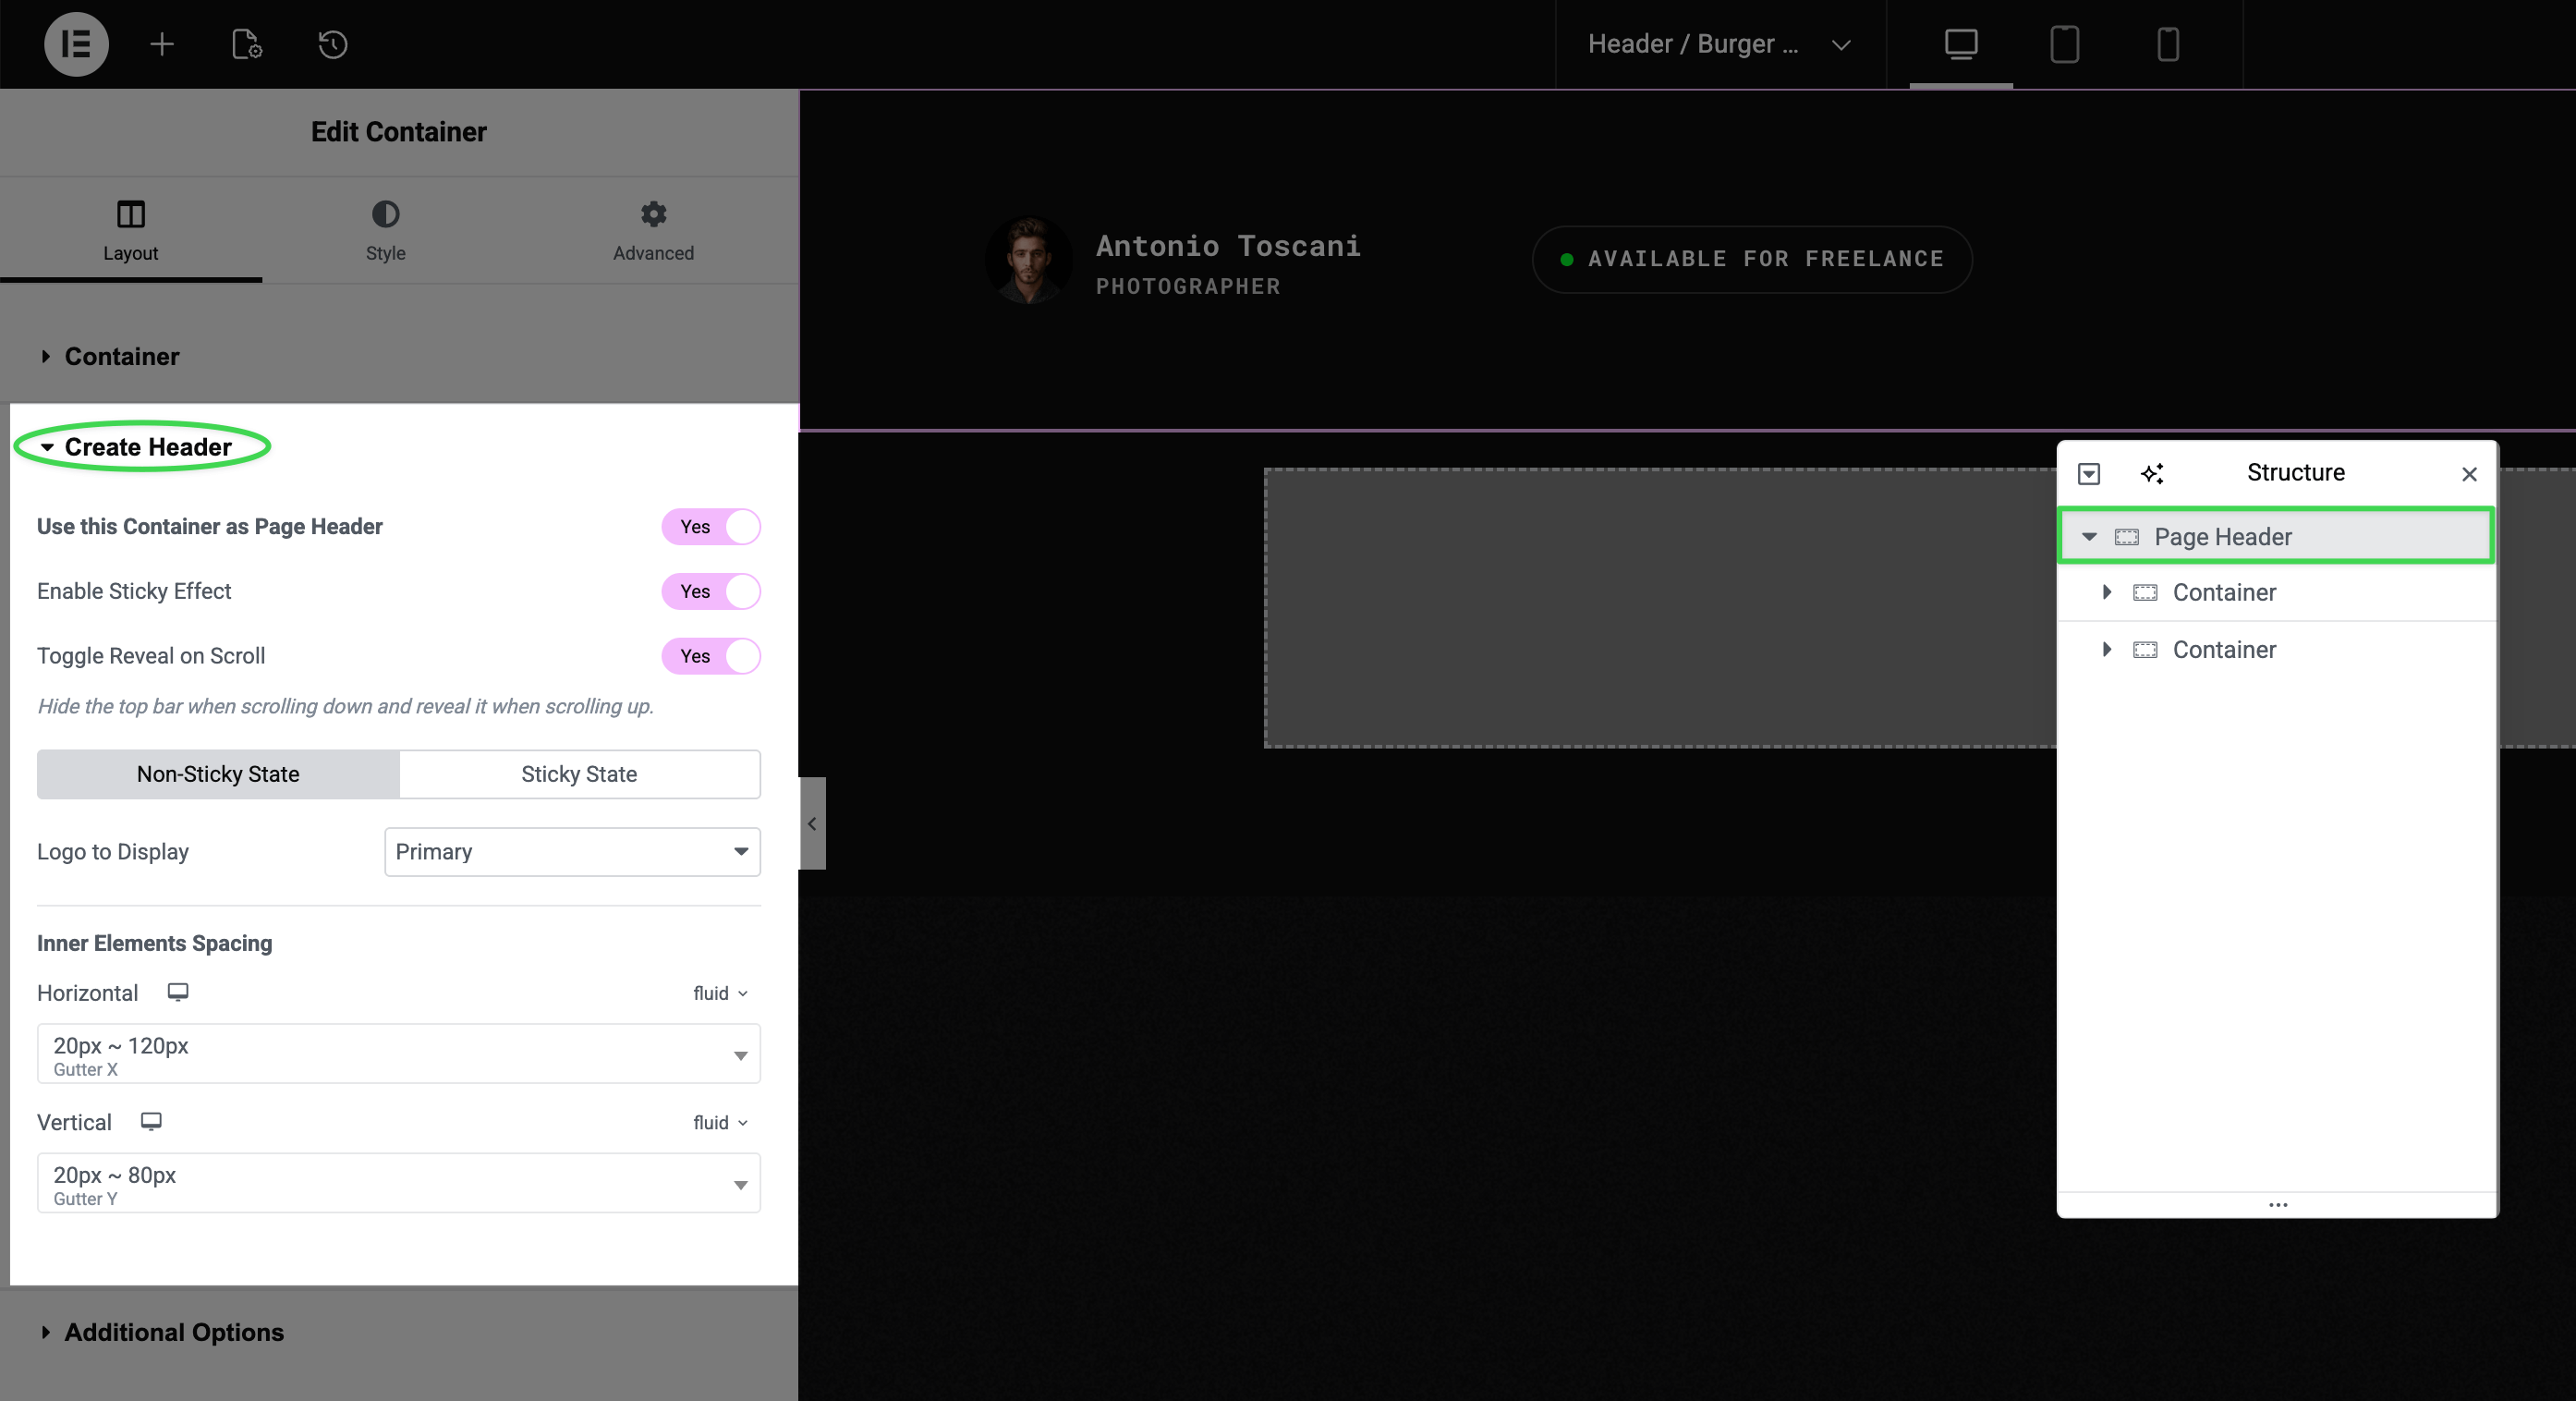Select desktop preview mode icon
The width and height of the screenshot is (2576, 1401).
pos(1960,44)
